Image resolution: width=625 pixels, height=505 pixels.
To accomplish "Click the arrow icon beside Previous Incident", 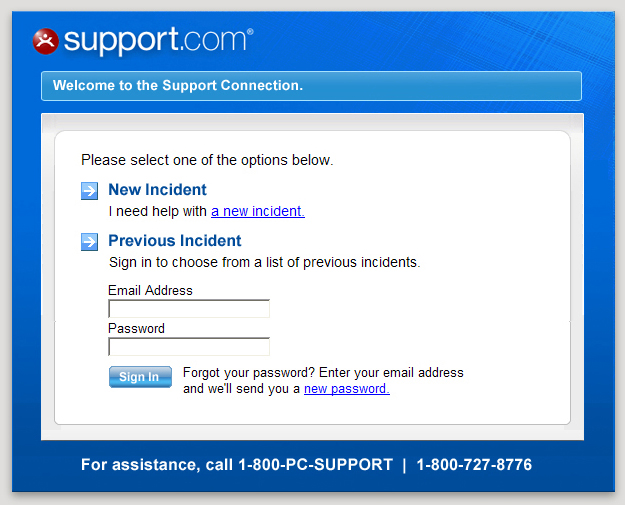I will click(90, 241).
